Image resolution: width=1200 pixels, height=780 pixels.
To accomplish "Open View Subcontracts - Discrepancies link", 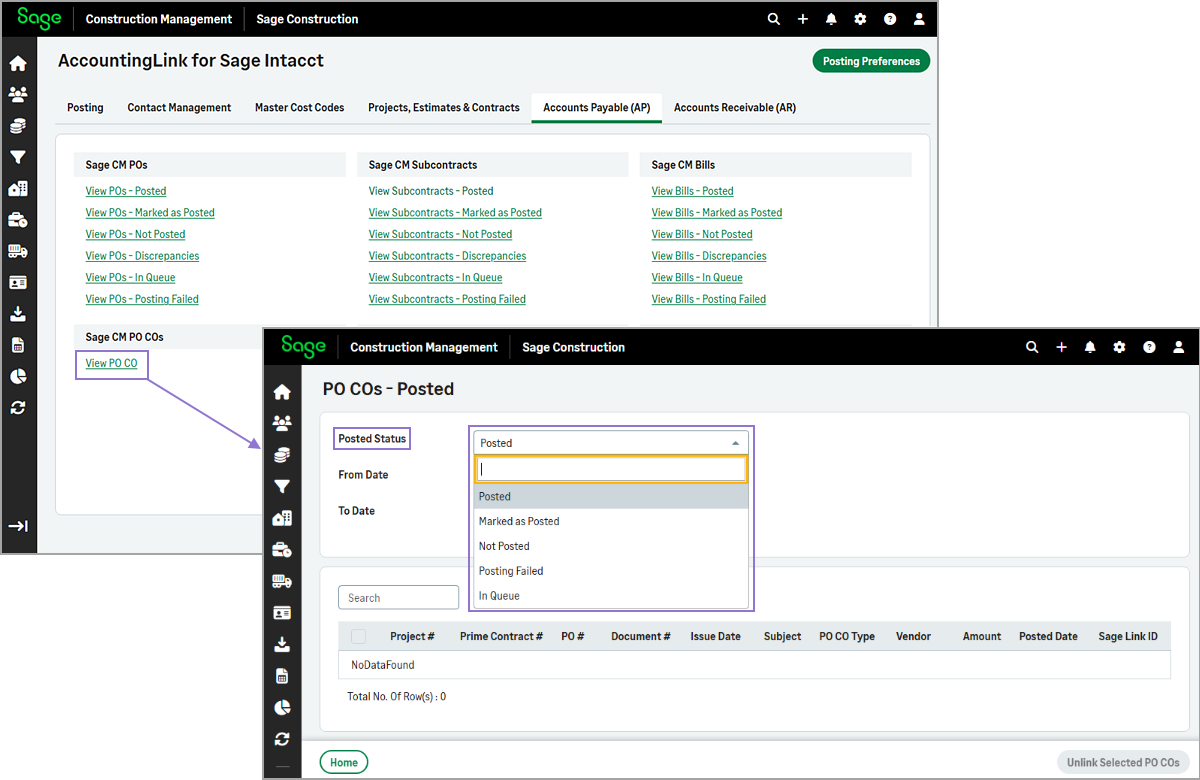I will (447, 256).
